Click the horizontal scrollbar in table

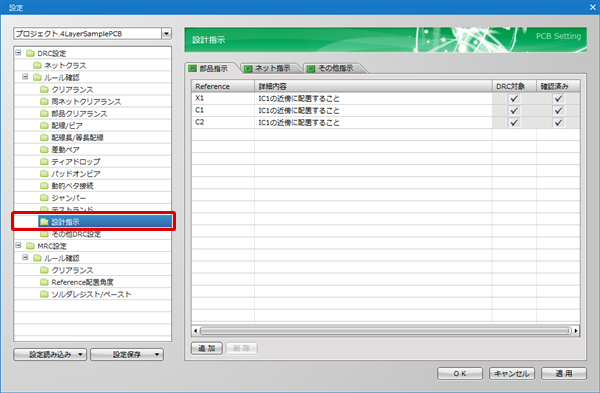coord(385,331)
